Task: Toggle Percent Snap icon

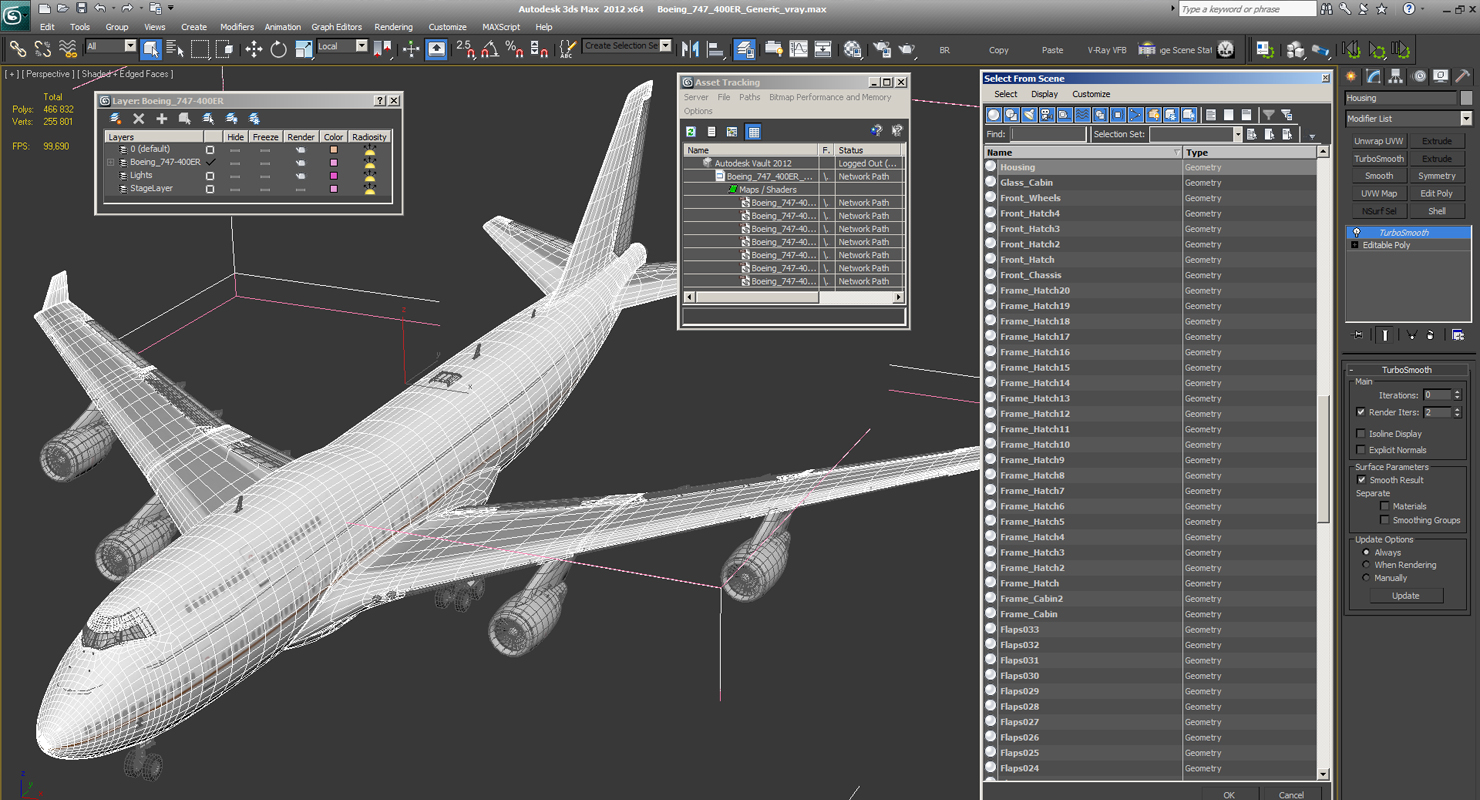Action: (514, 49)
